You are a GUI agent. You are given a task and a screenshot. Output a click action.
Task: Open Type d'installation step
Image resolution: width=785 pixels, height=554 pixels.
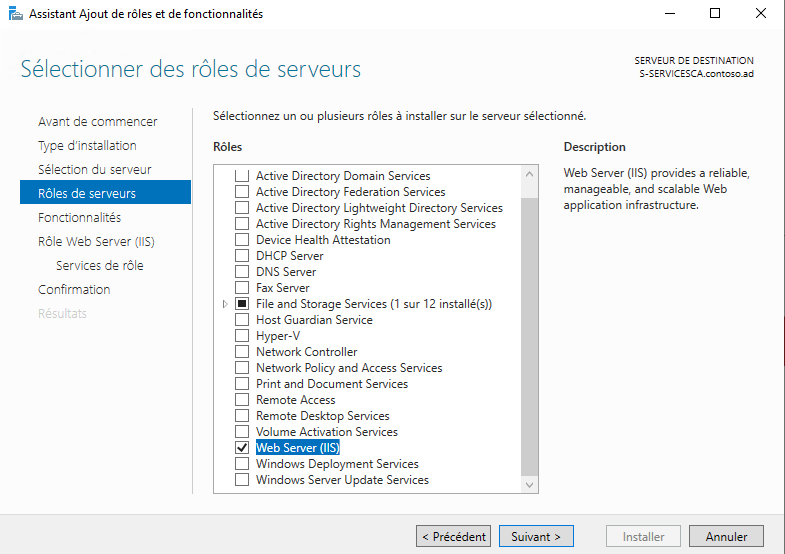tap(87, 146)
